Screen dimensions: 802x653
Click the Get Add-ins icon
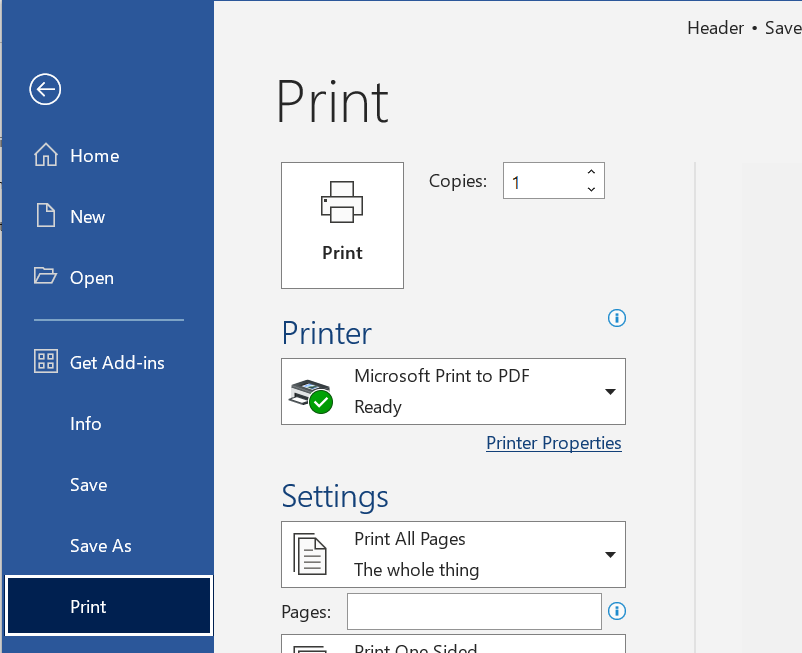pos(45,362)
